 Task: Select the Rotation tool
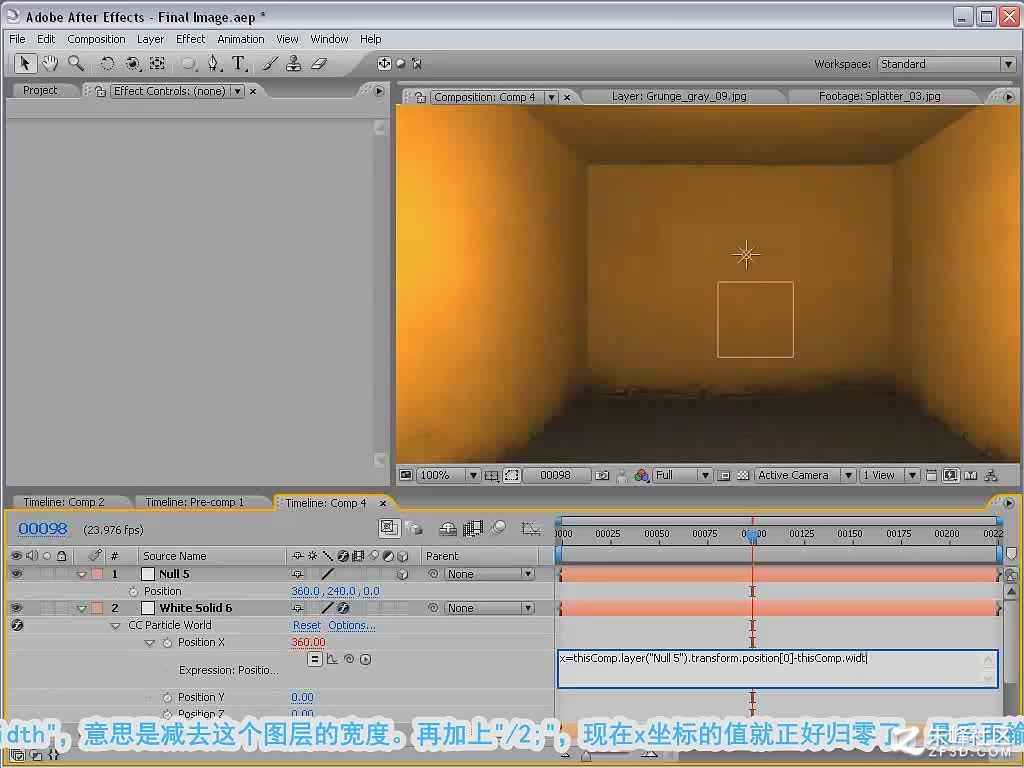tap(107, 63)
